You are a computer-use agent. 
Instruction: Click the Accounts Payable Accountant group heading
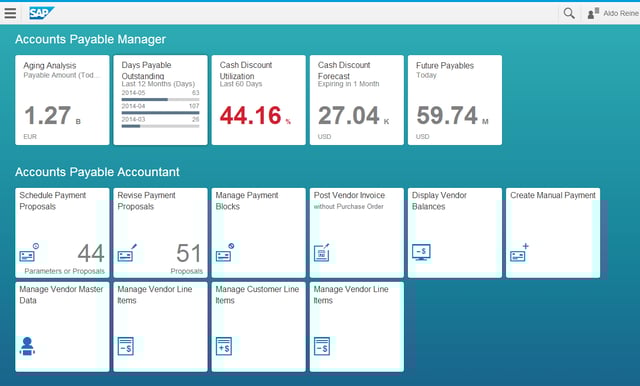[x=97, y=172]
